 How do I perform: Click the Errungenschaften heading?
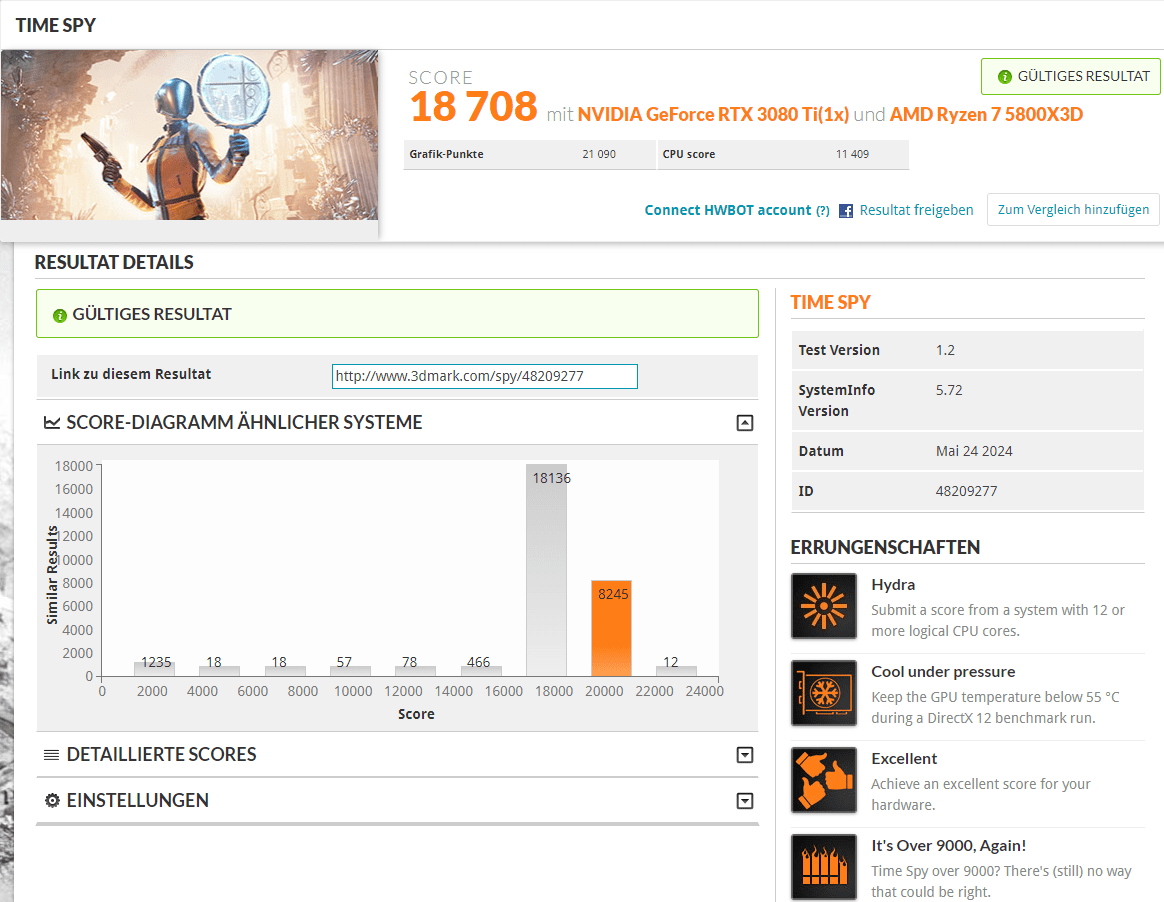coord(885,548)
